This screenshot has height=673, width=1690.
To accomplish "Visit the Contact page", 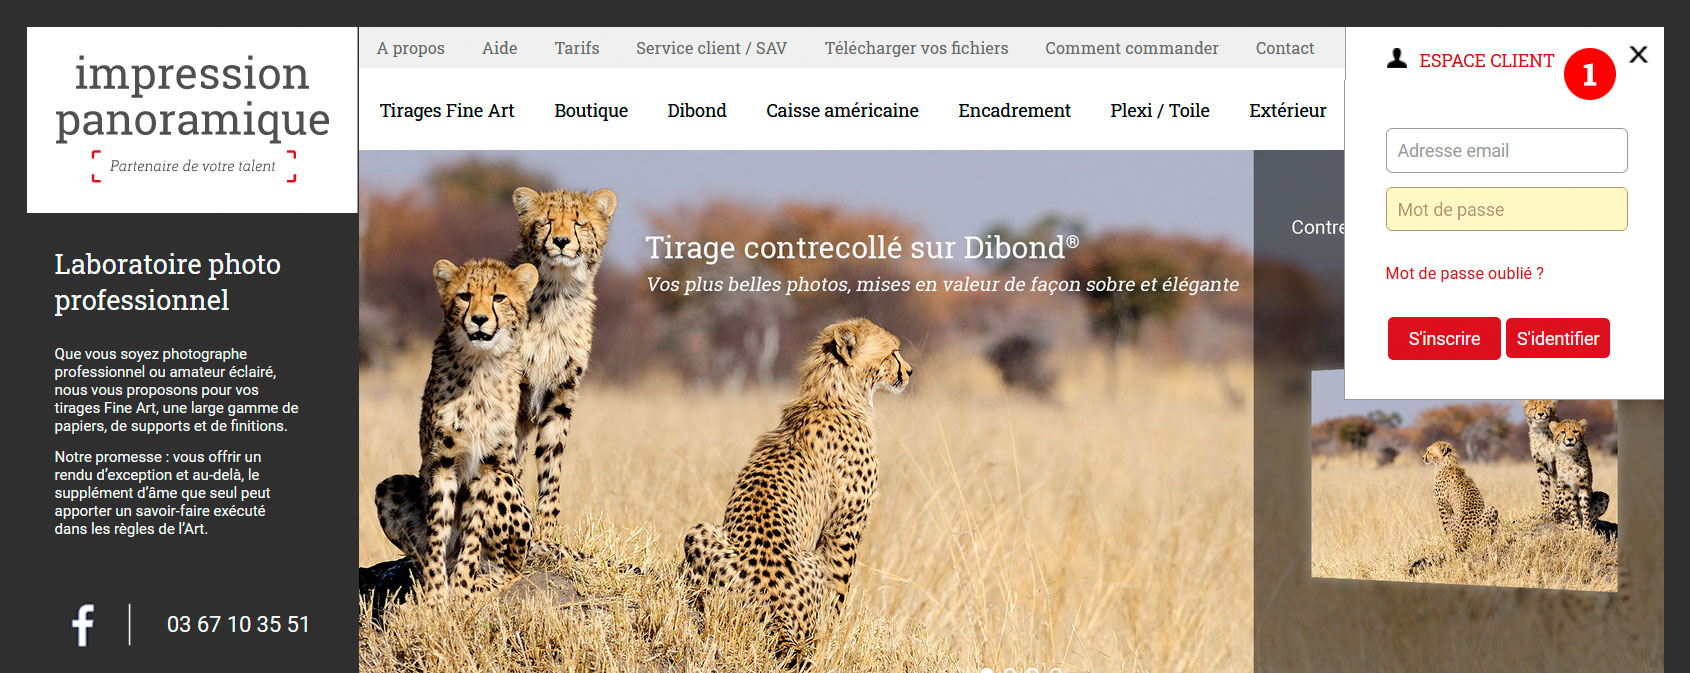I will coord(1285,48).
